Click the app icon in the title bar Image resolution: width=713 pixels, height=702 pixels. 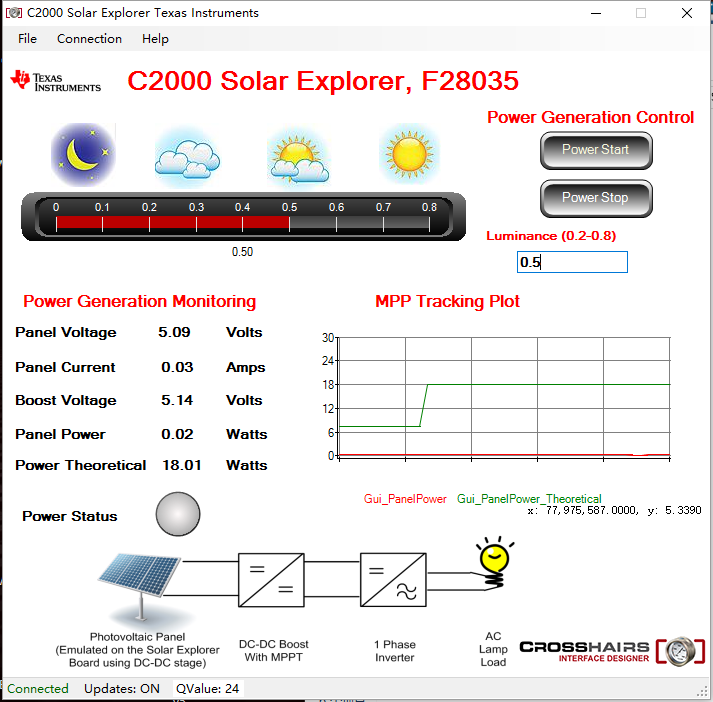(14, 13)
